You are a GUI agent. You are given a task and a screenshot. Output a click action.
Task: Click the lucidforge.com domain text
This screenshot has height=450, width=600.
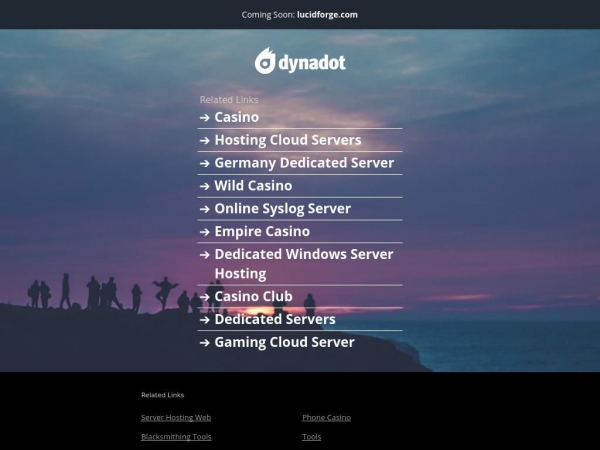(327, 15)
